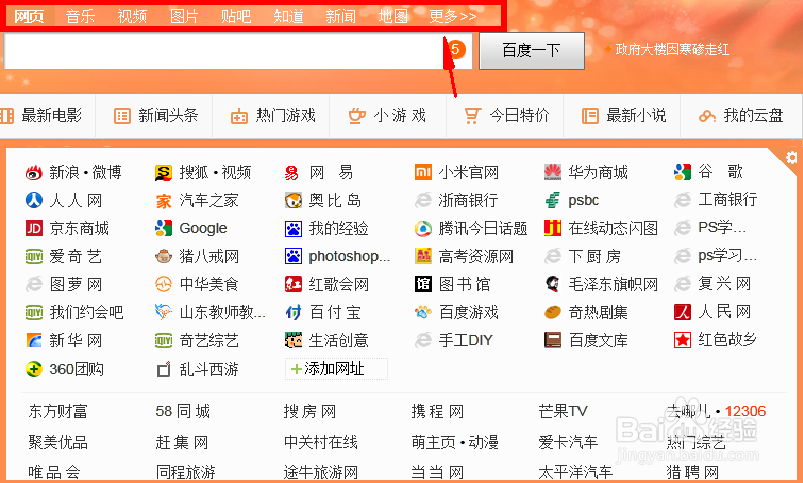Open the 乱斗西游 link
The height and width of the screenshot is (483, 803).
[x=209, y=369]
